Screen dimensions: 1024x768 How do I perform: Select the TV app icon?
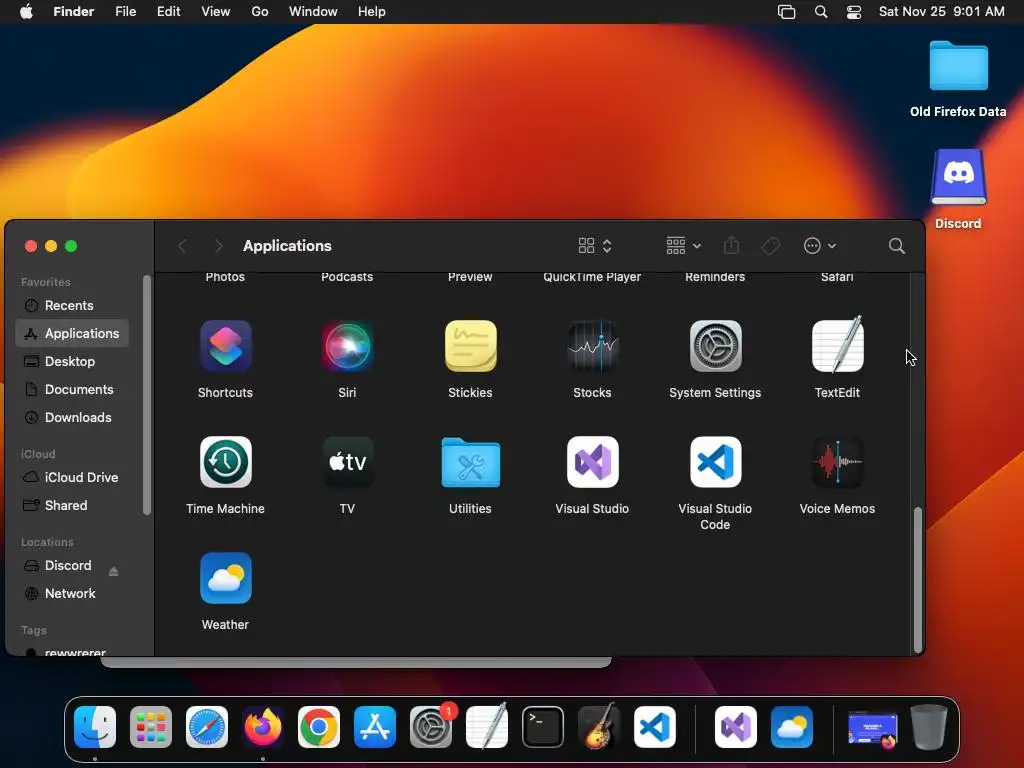click(347, 462)
